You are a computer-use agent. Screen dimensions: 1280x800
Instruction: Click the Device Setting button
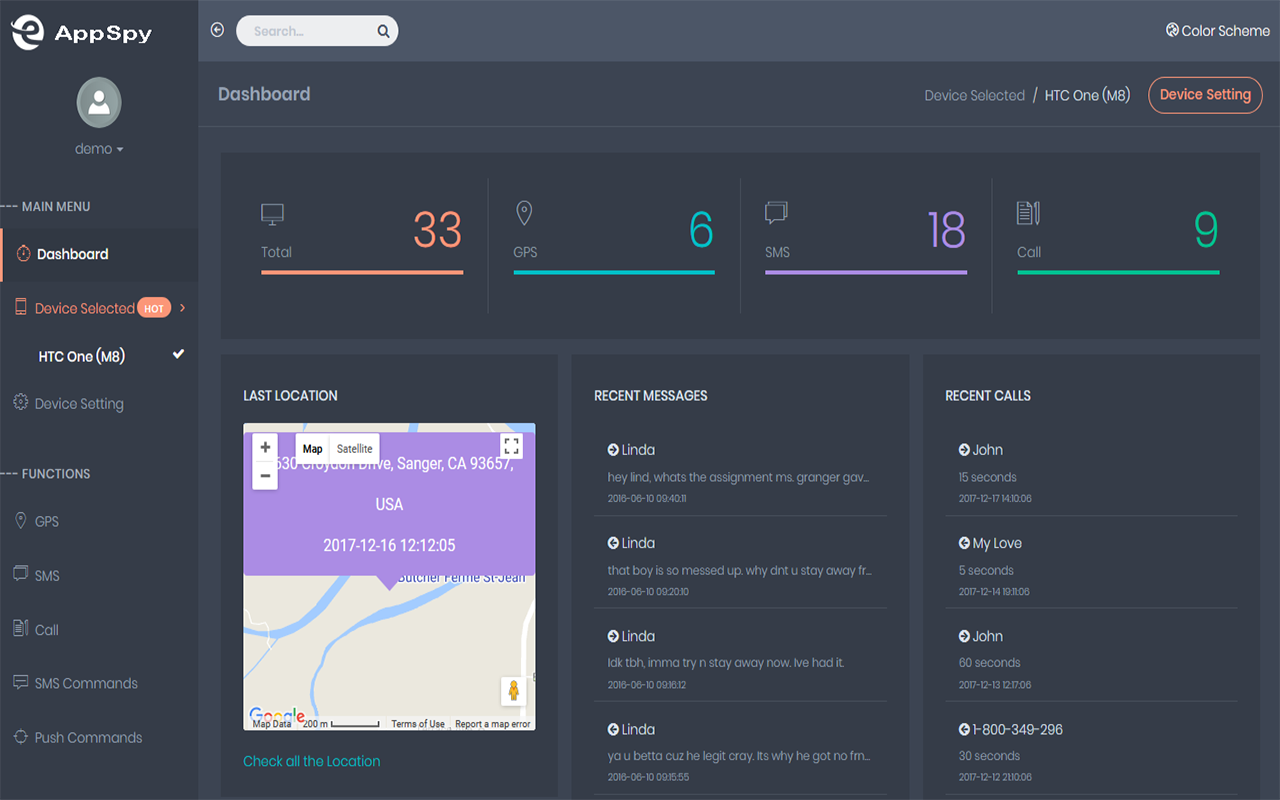1205,95
